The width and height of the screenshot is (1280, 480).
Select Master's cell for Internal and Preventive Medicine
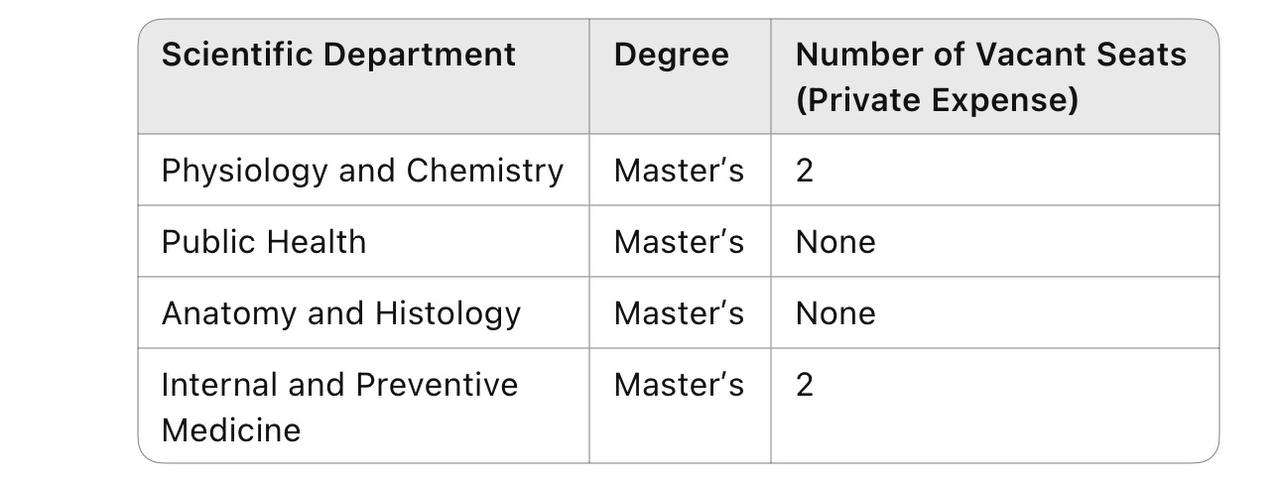coord(678,385)
